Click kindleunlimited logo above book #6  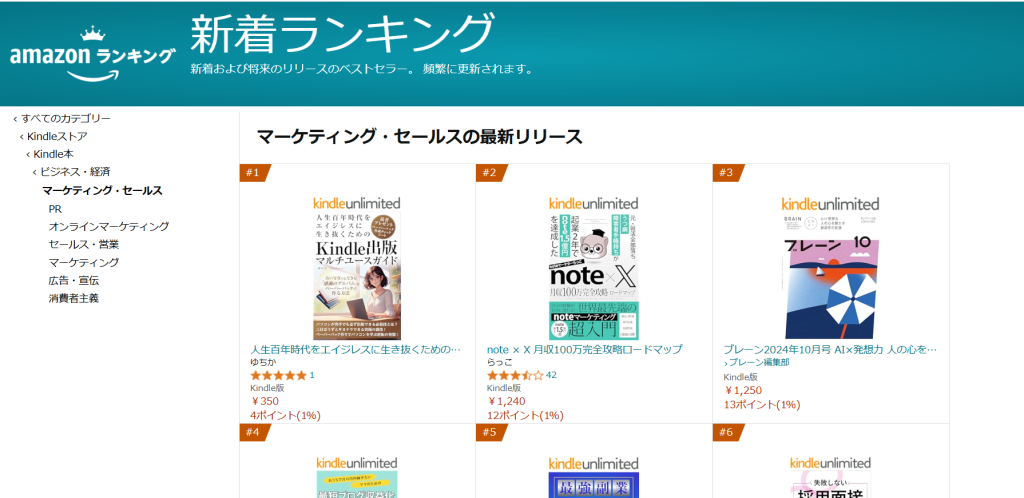830,464
